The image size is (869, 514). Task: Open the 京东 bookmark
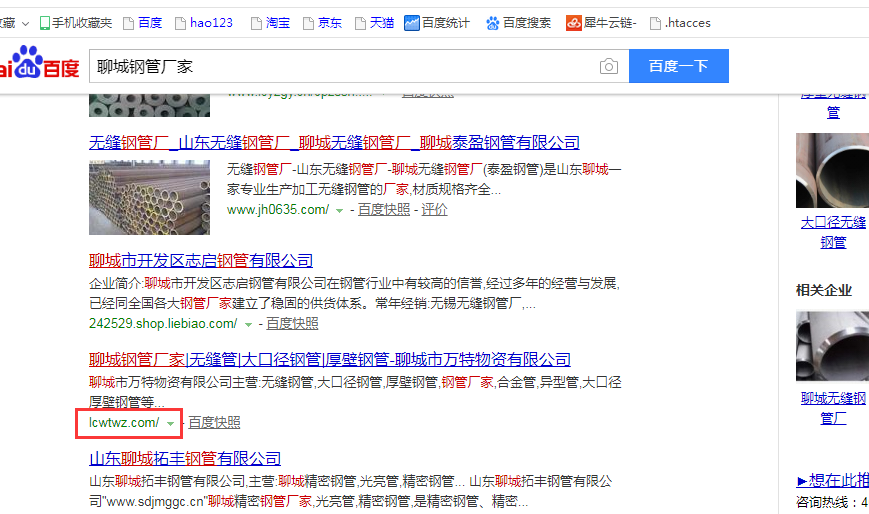point(323,23)
